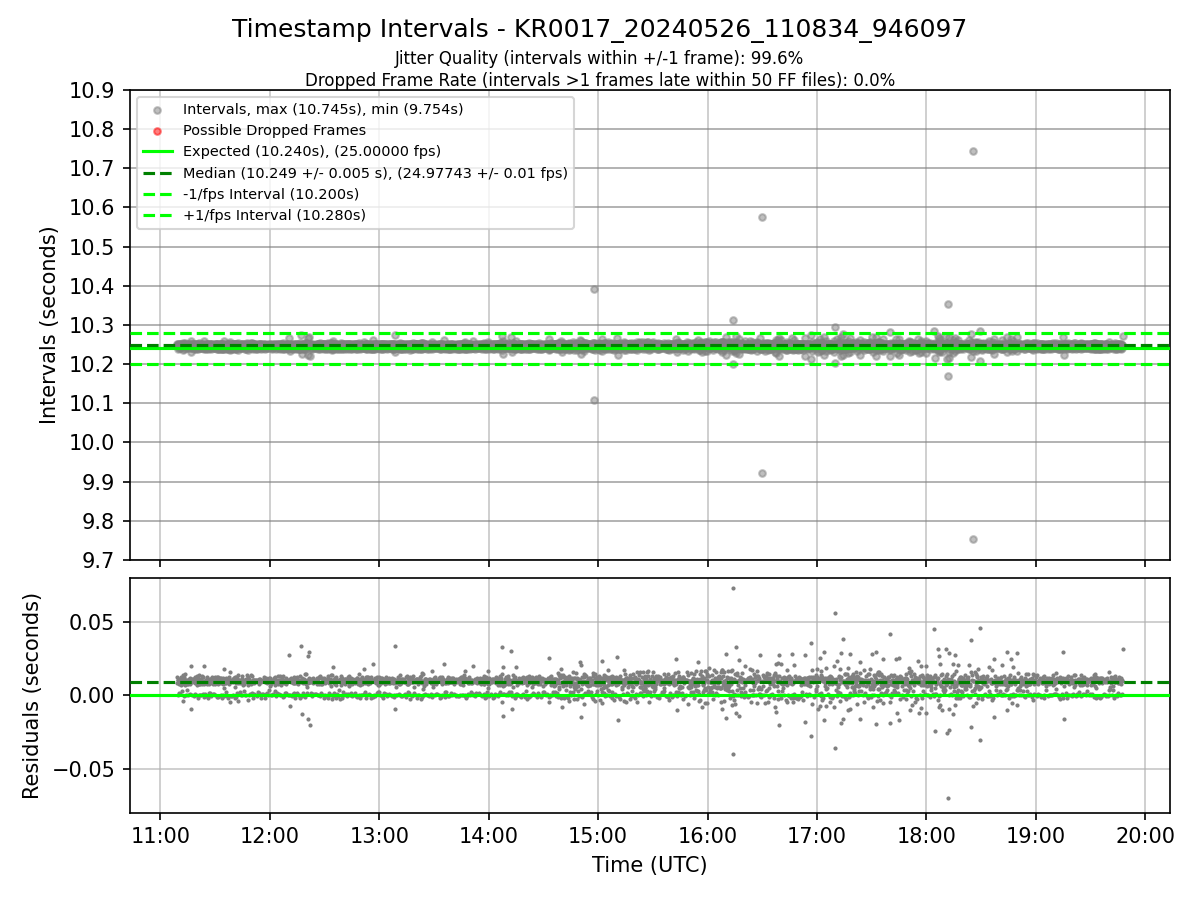Click legend entry '+1/fps Interval (10.280s)'
Viewport: 1200px width, 900px height.
point(274,215)
